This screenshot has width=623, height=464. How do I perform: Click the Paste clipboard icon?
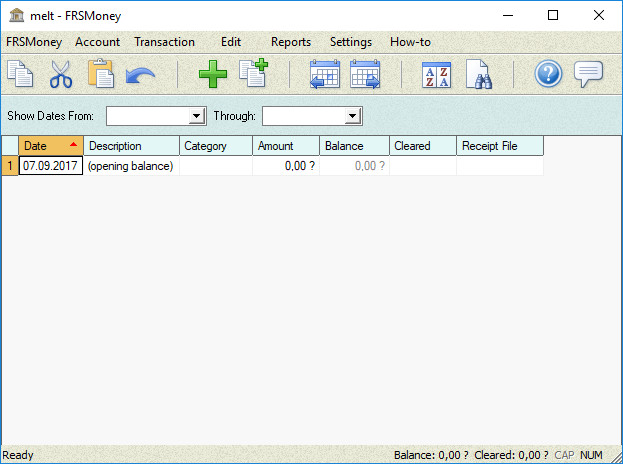point(101,73)
